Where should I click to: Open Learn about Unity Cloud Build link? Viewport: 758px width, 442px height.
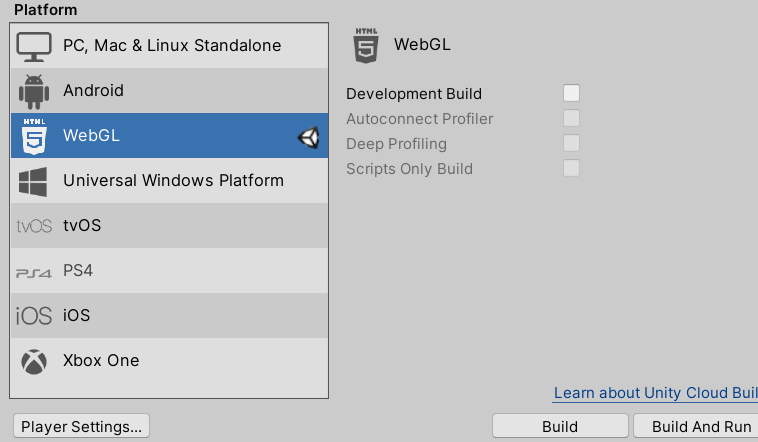point(656,393)
